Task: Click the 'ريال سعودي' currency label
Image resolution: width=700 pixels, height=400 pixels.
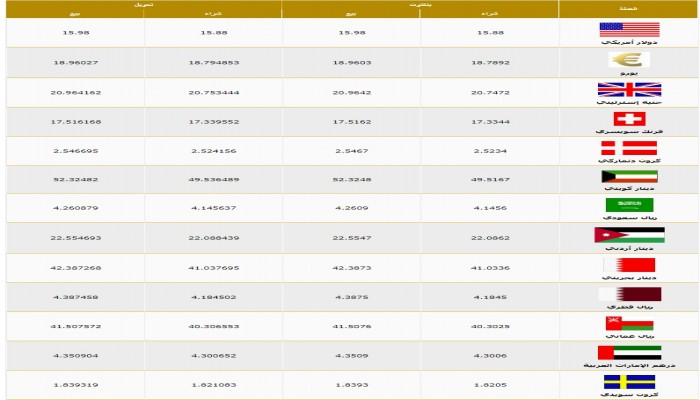Action: (x=629, y=217)
